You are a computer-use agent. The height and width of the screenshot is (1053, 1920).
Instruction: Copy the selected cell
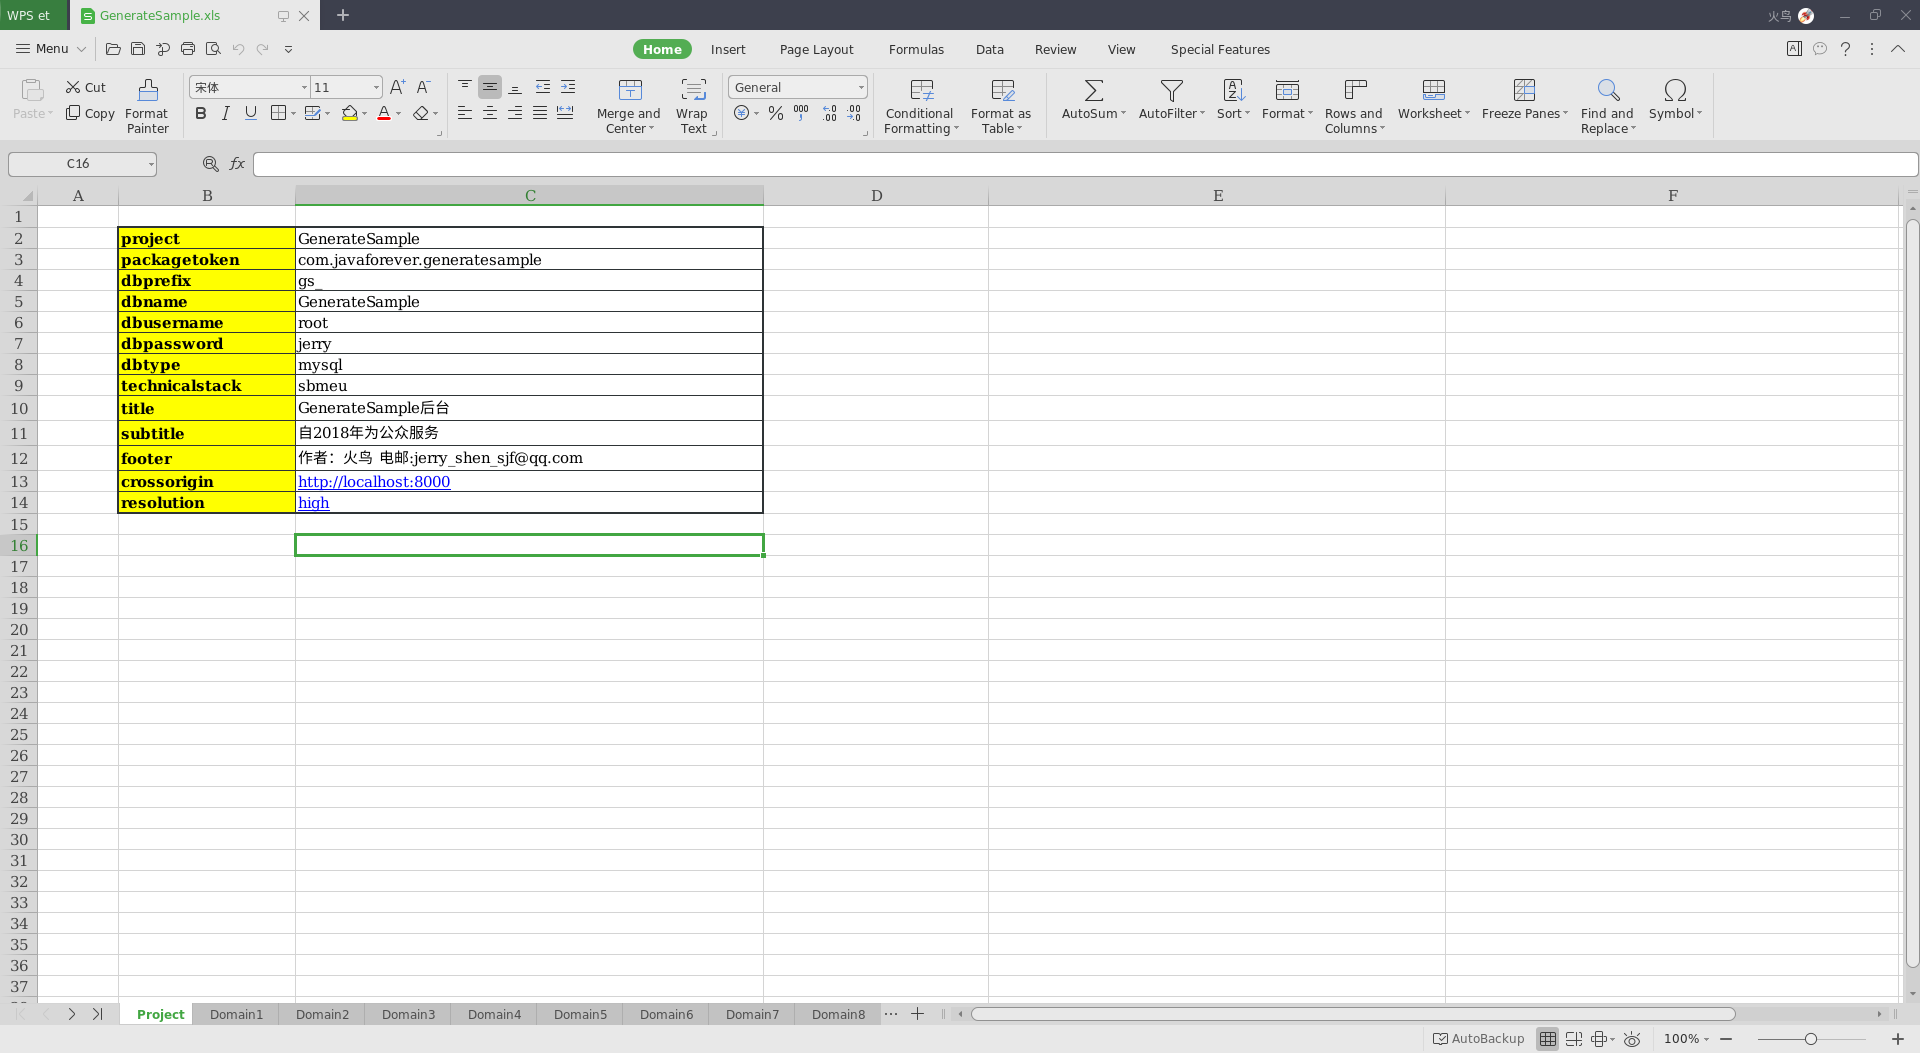tap(90, 113)
